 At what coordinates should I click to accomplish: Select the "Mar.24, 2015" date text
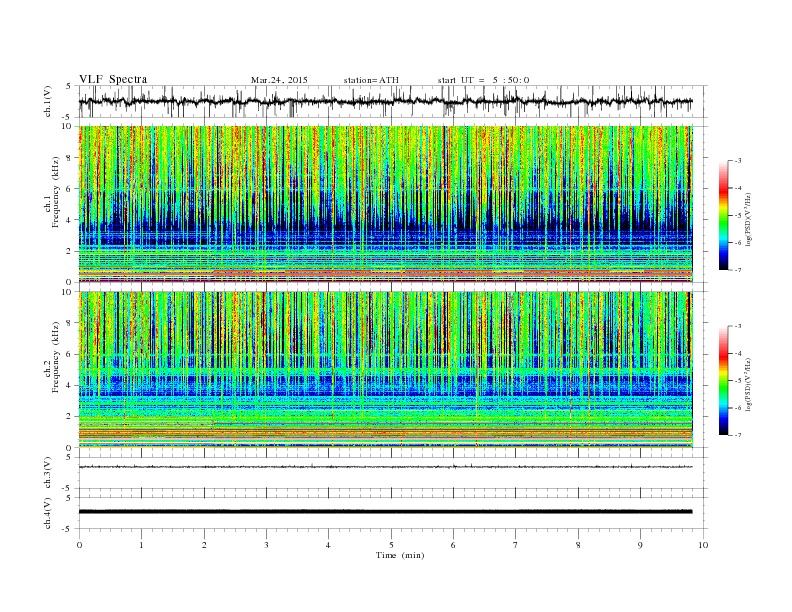(279, 80)
